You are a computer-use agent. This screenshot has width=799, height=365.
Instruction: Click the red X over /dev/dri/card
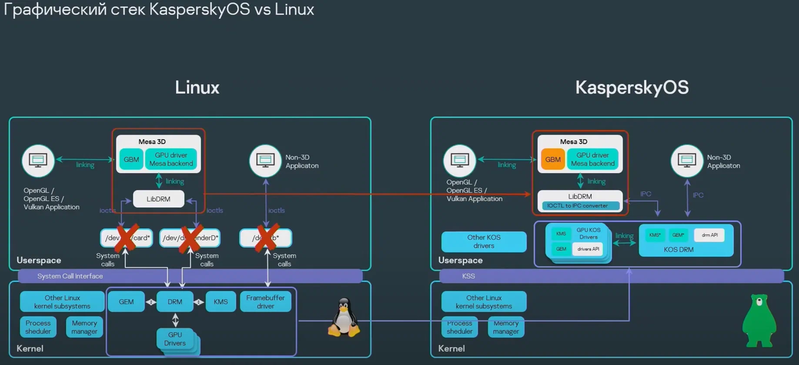(124, 237)
